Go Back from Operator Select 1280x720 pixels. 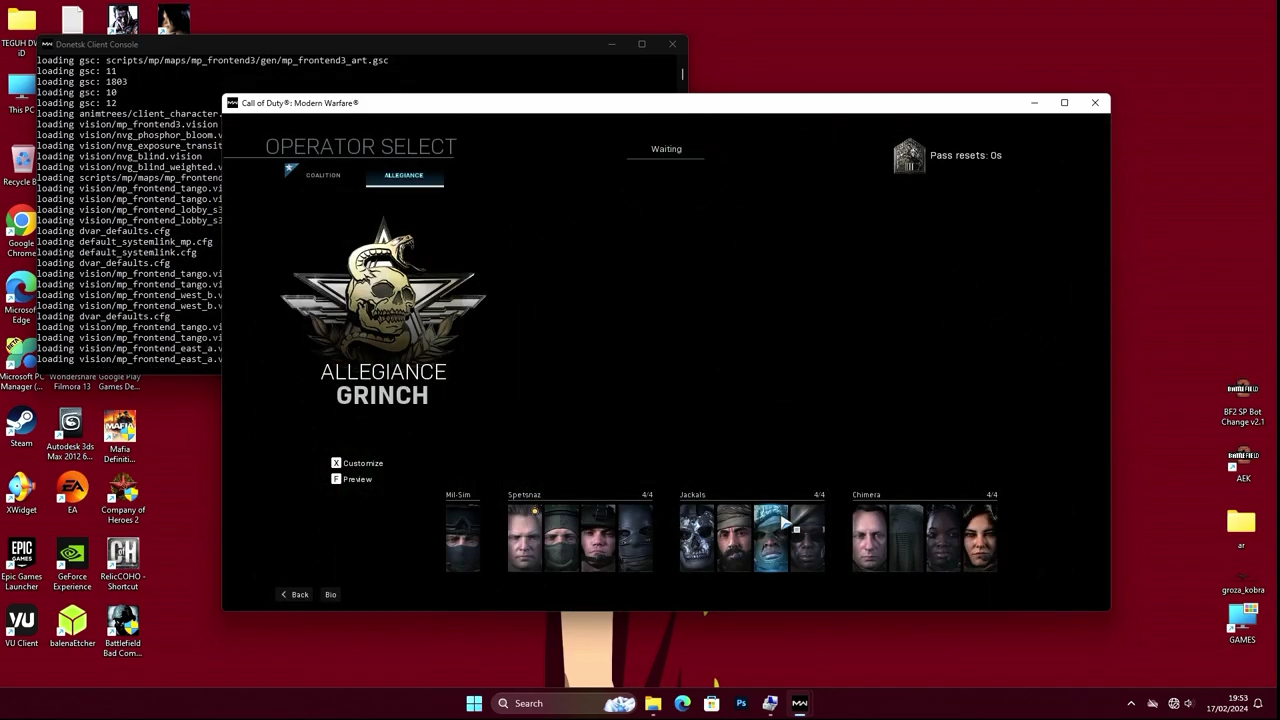tap(295, 595)
